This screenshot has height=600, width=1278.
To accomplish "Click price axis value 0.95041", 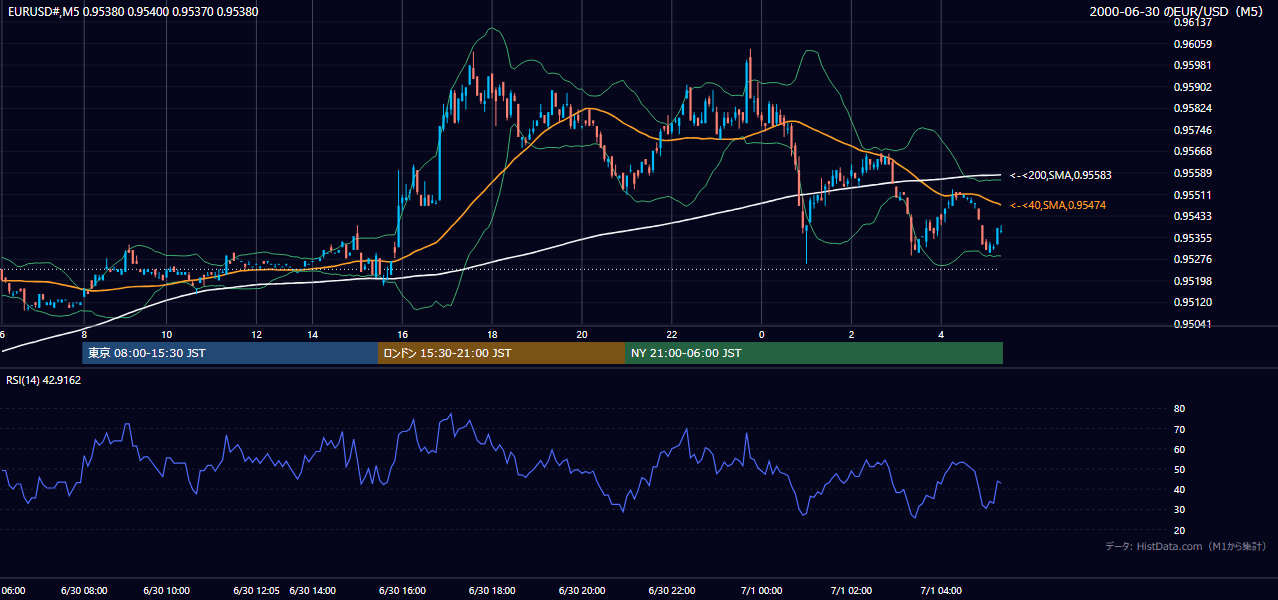I will pos(1192,324).
